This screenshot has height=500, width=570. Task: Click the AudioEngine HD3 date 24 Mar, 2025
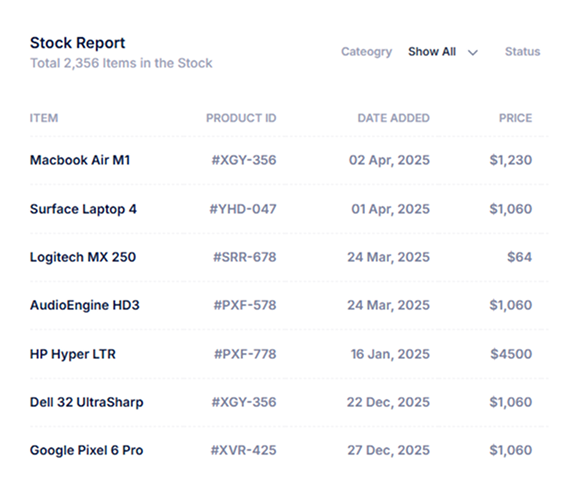pyautogui.click(x=388, y=305)
